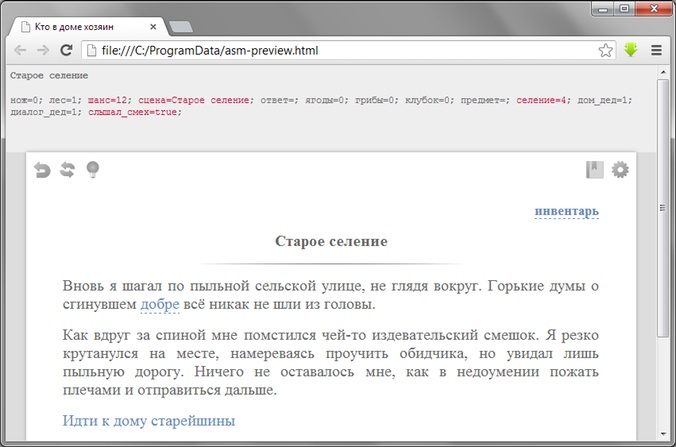Viewport: 676px width, 447px height.
Task: Click the restart arrows icon in game toolbar
Action: click(x=67, y=169)
